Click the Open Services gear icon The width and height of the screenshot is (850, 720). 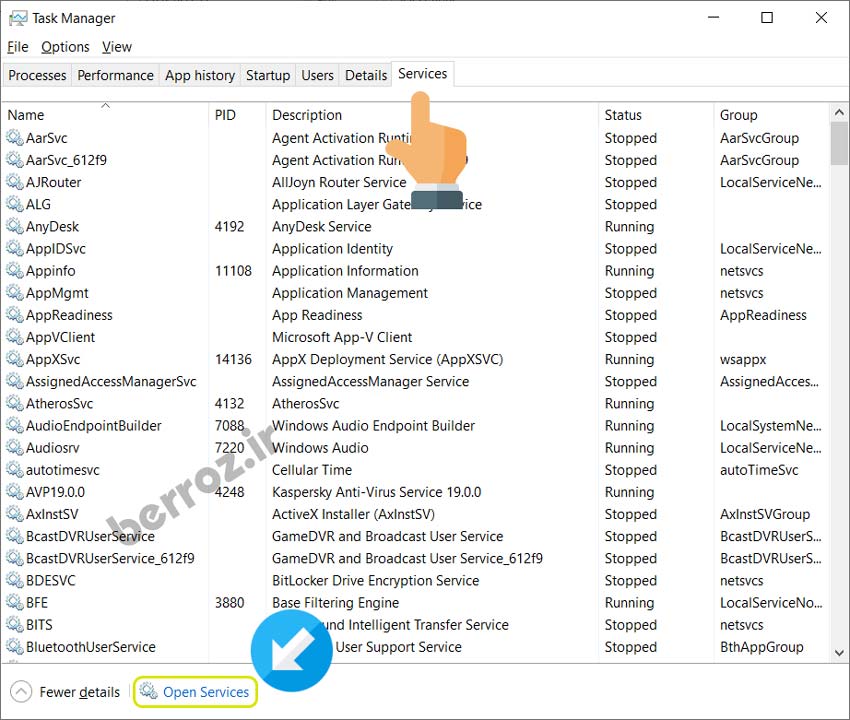[x=149, y=692]
